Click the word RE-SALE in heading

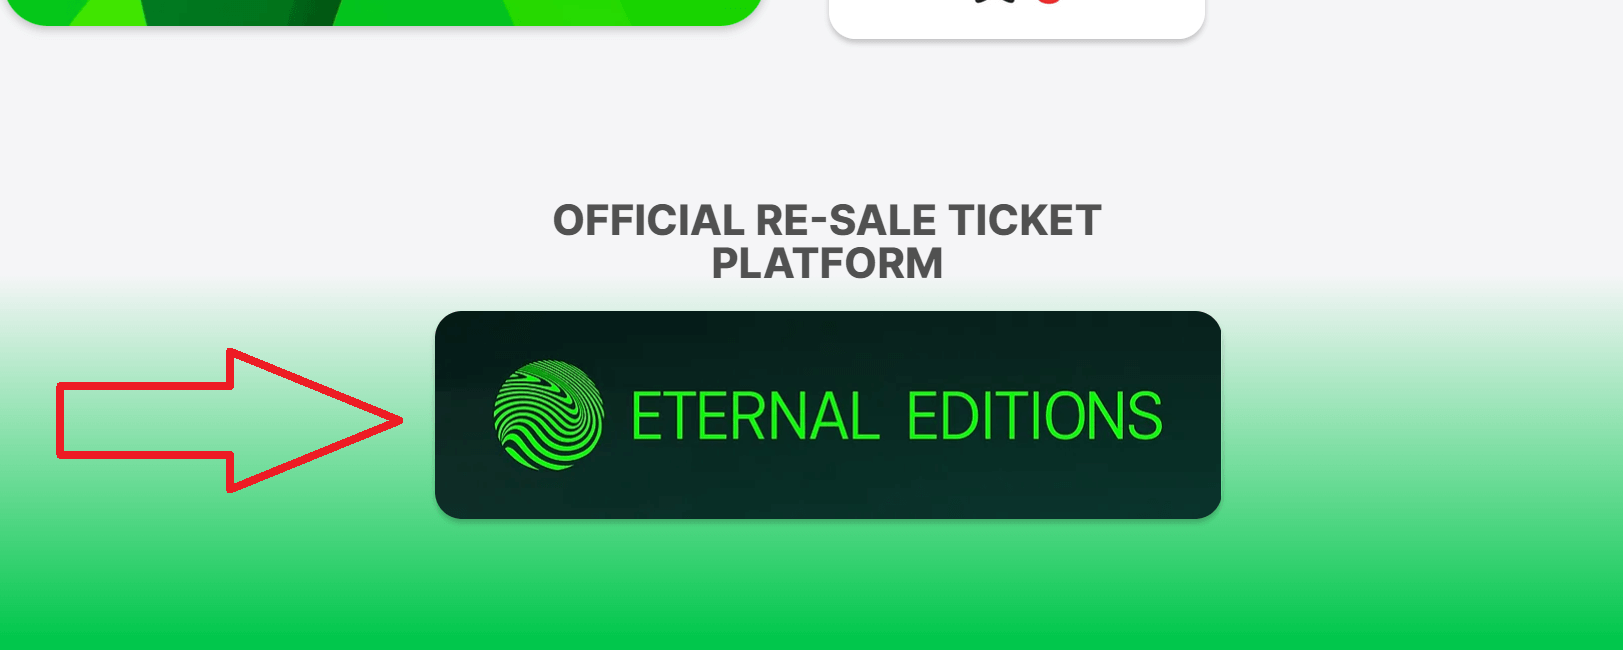(x=846, y=221)
